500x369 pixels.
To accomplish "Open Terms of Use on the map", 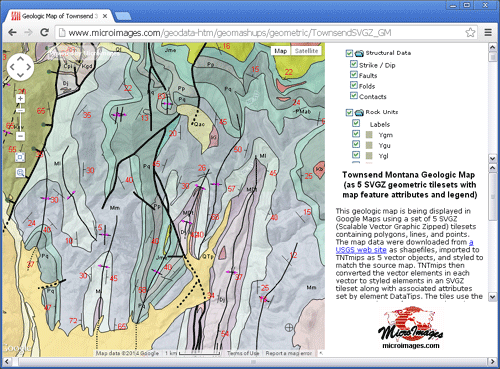I will point(243,353).
